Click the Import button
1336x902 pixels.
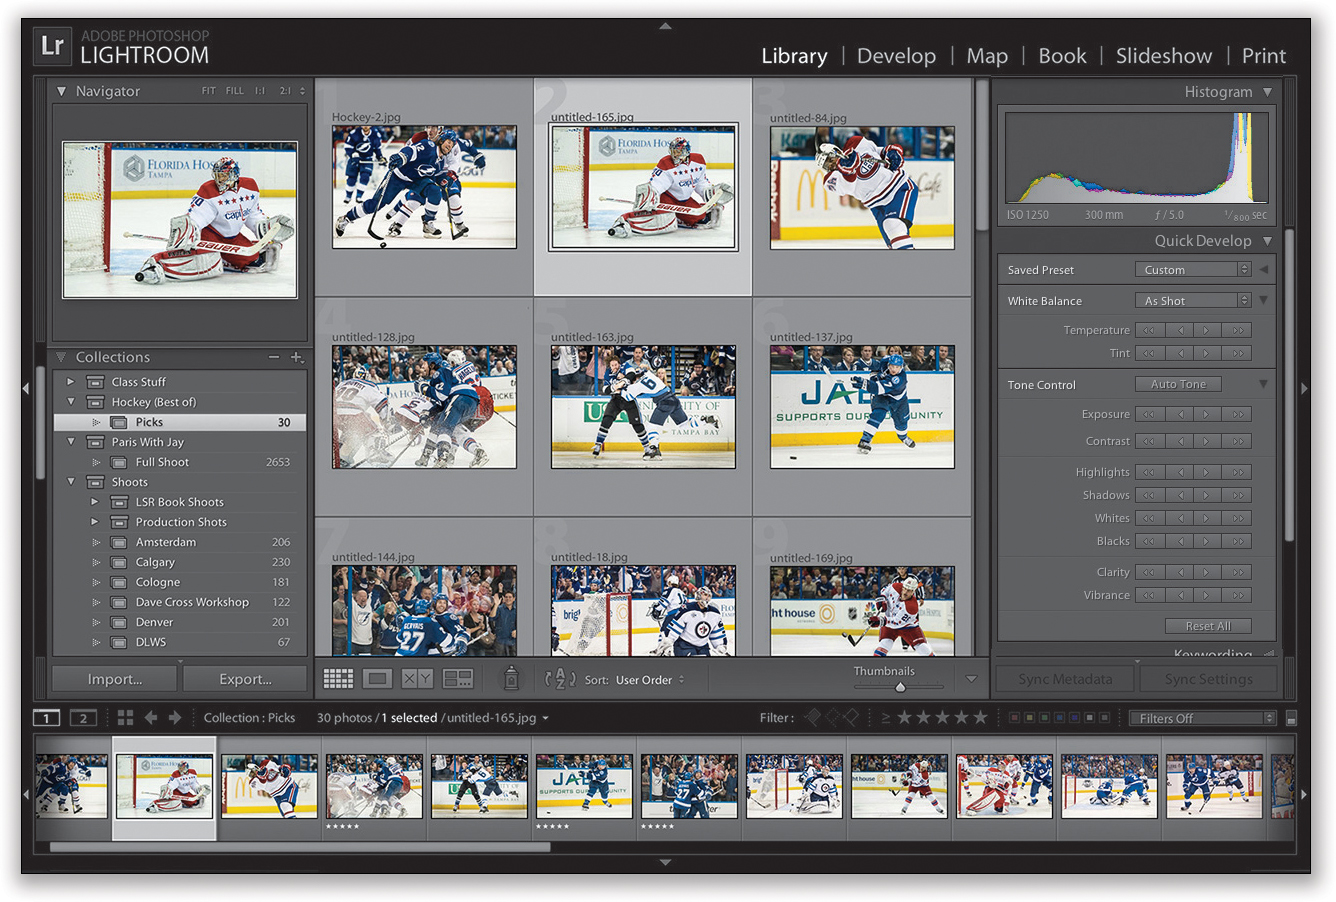[115, 679]
